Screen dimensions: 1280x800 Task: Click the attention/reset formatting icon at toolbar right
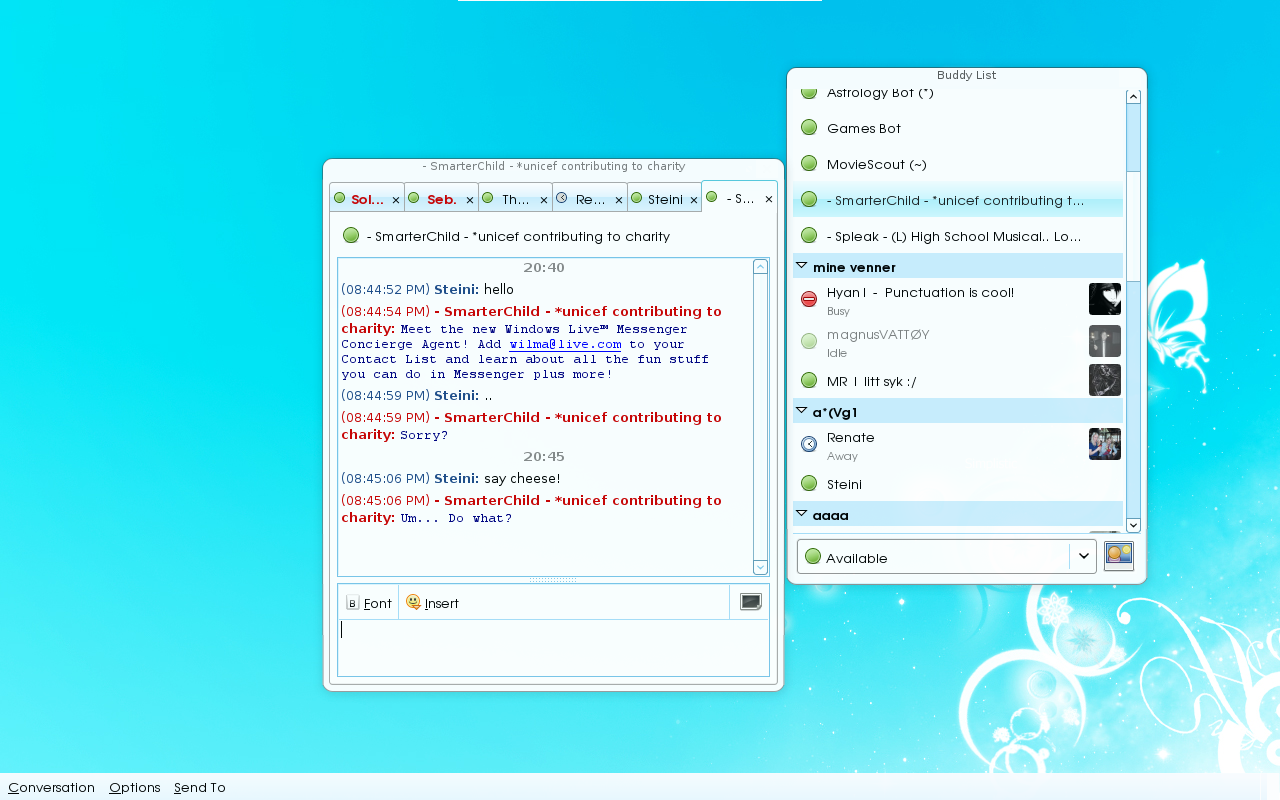(751, 602)
